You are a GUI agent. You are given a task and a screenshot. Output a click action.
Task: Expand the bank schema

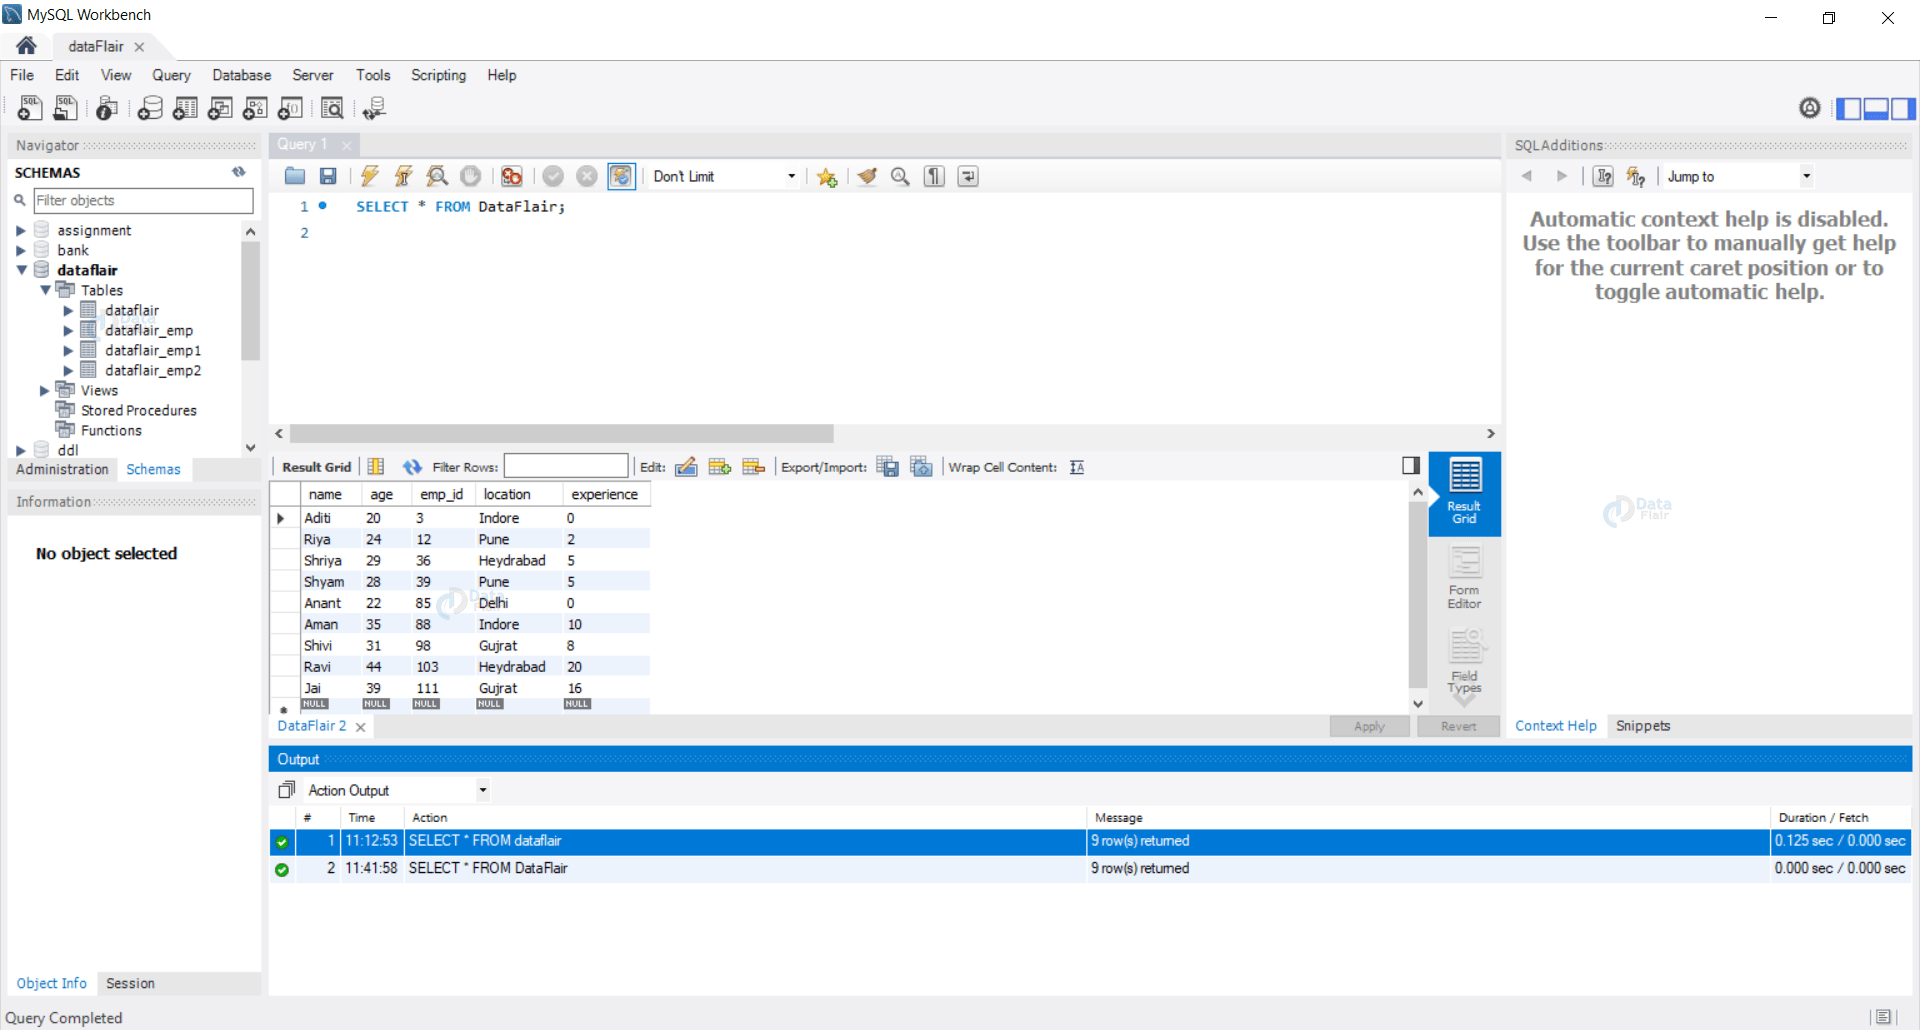pos(21,250)
